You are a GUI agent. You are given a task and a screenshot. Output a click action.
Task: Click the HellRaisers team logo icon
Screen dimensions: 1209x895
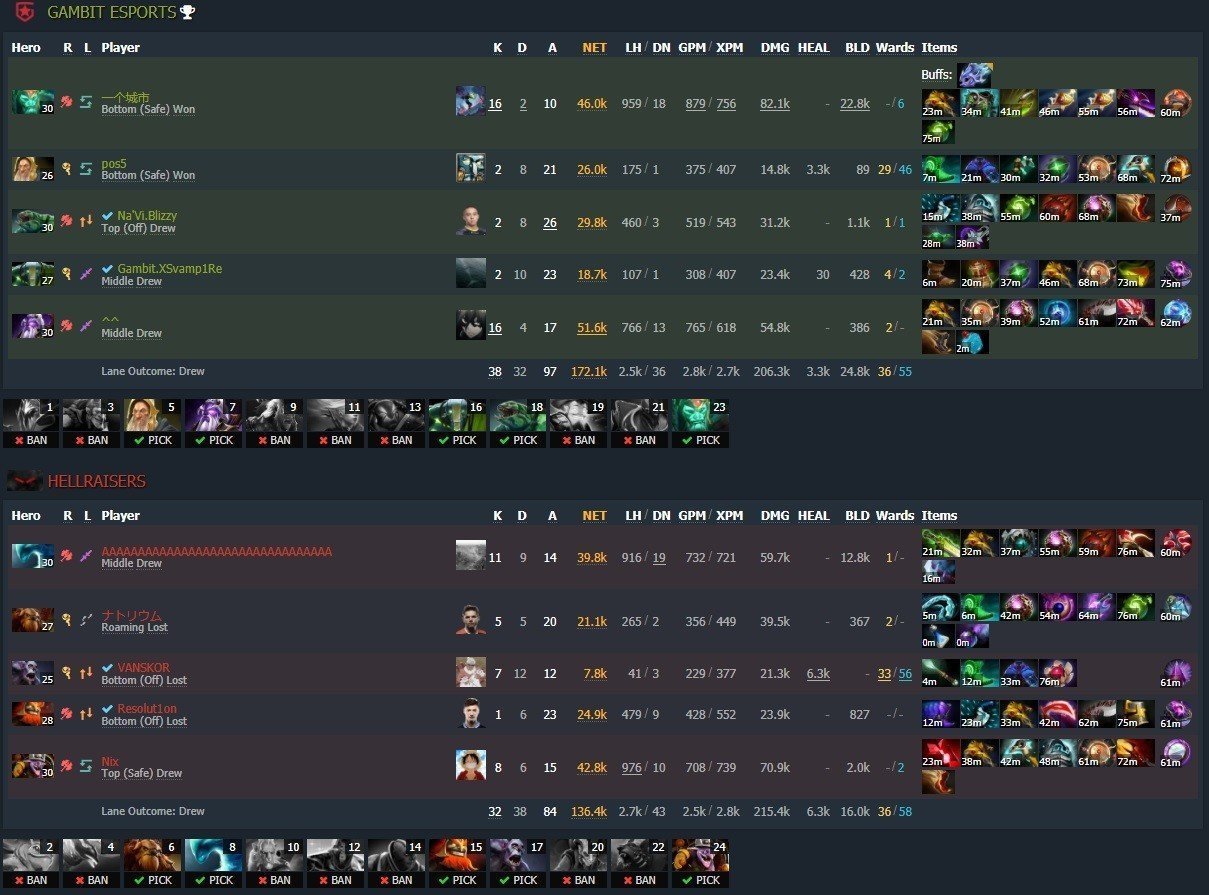pos(24,481)
